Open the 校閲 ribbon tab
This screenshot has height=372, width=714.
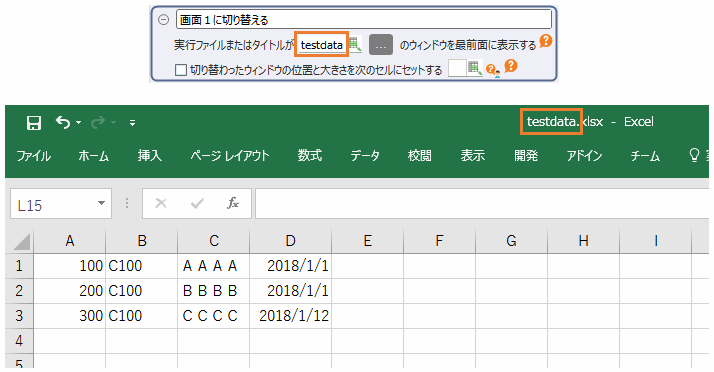[x=419, y=156]
